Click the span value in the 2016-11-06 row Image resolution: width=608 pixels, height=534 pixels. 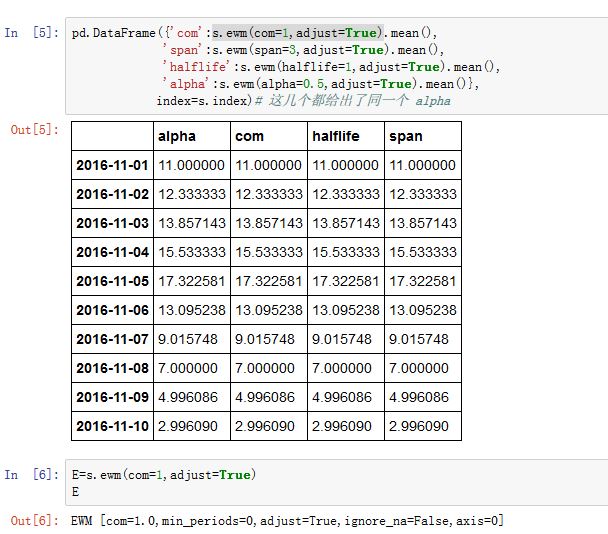(422, 310)
